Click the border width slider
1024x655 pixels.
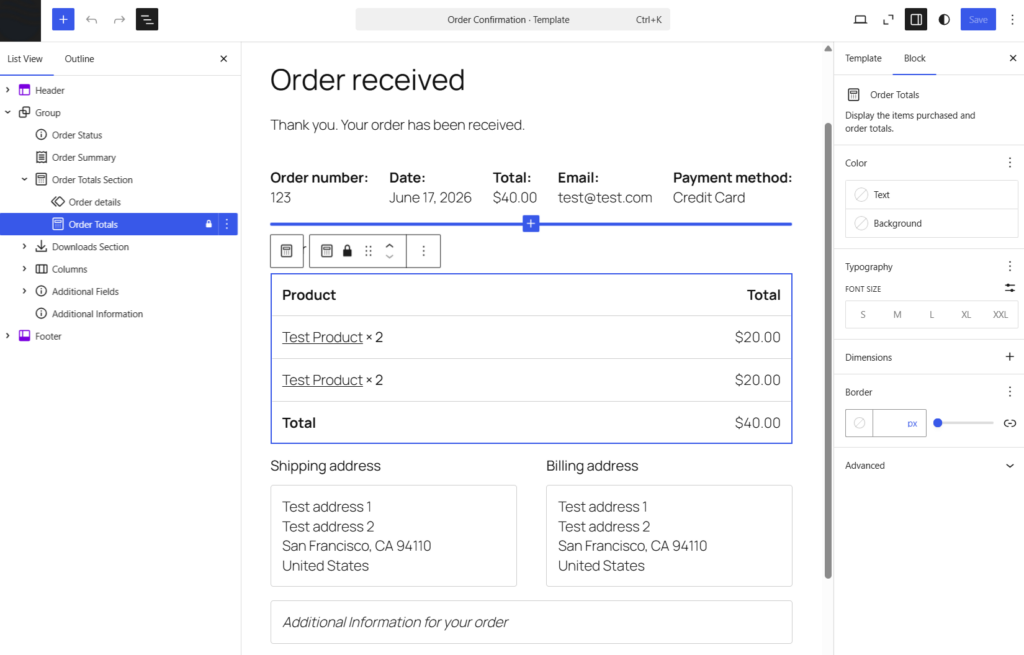(963, 423)
